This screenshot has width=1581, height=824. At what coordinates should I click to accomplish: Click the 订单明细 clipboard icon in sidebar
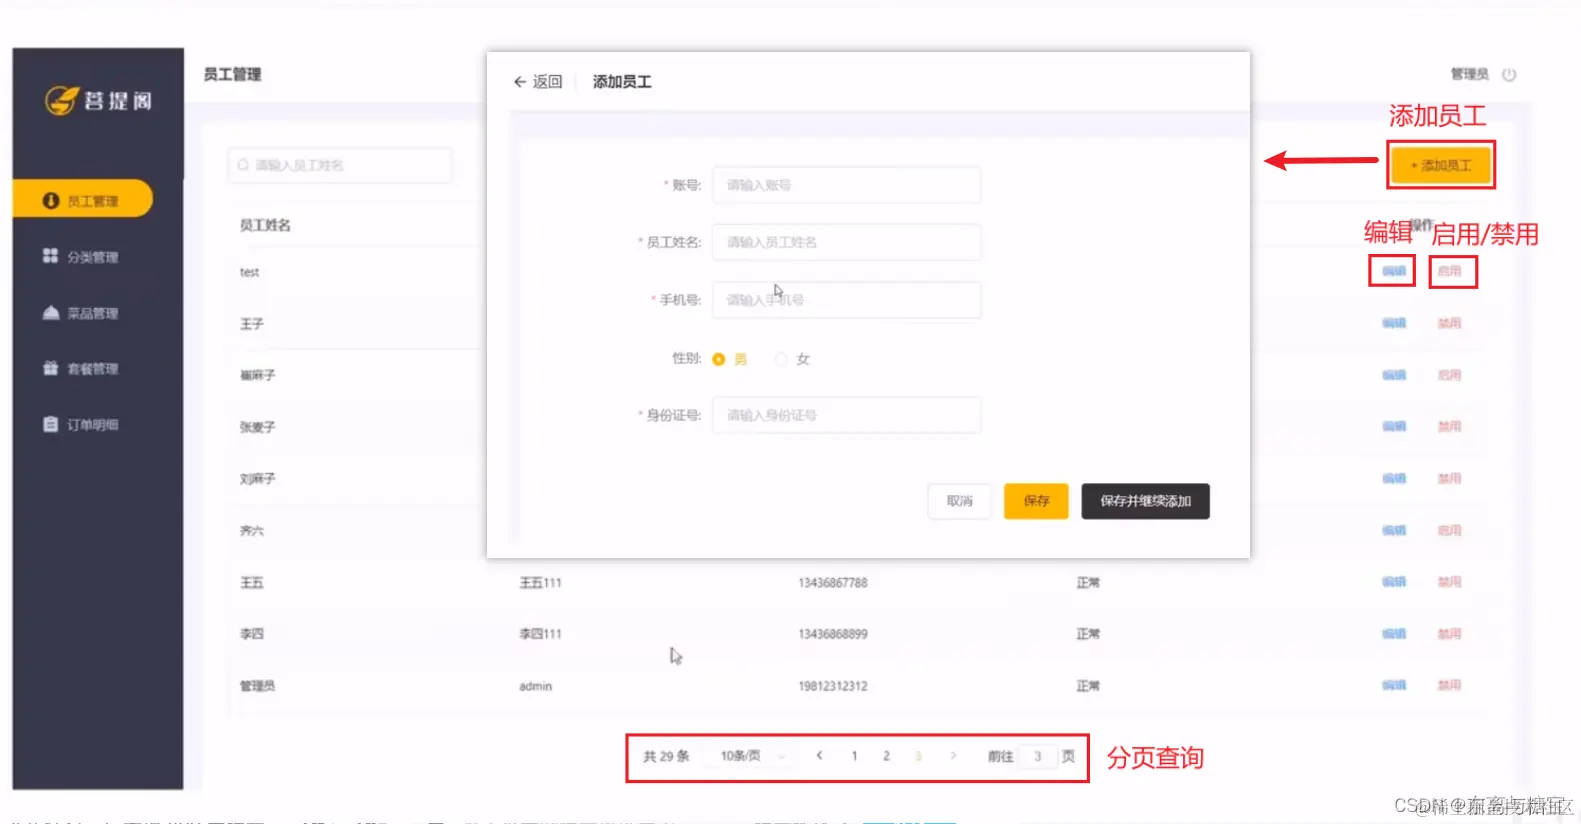click(x=51, y=424)
